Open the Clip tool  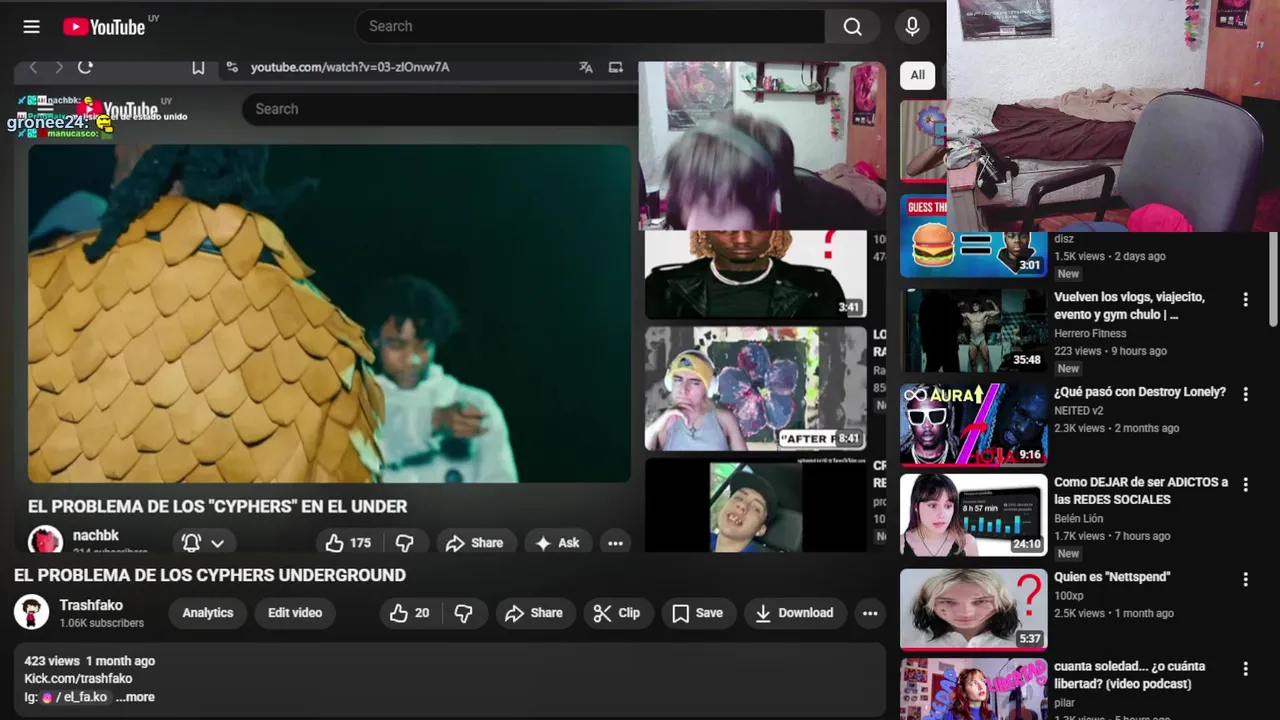pyautogui.click(x=617, y=613)
